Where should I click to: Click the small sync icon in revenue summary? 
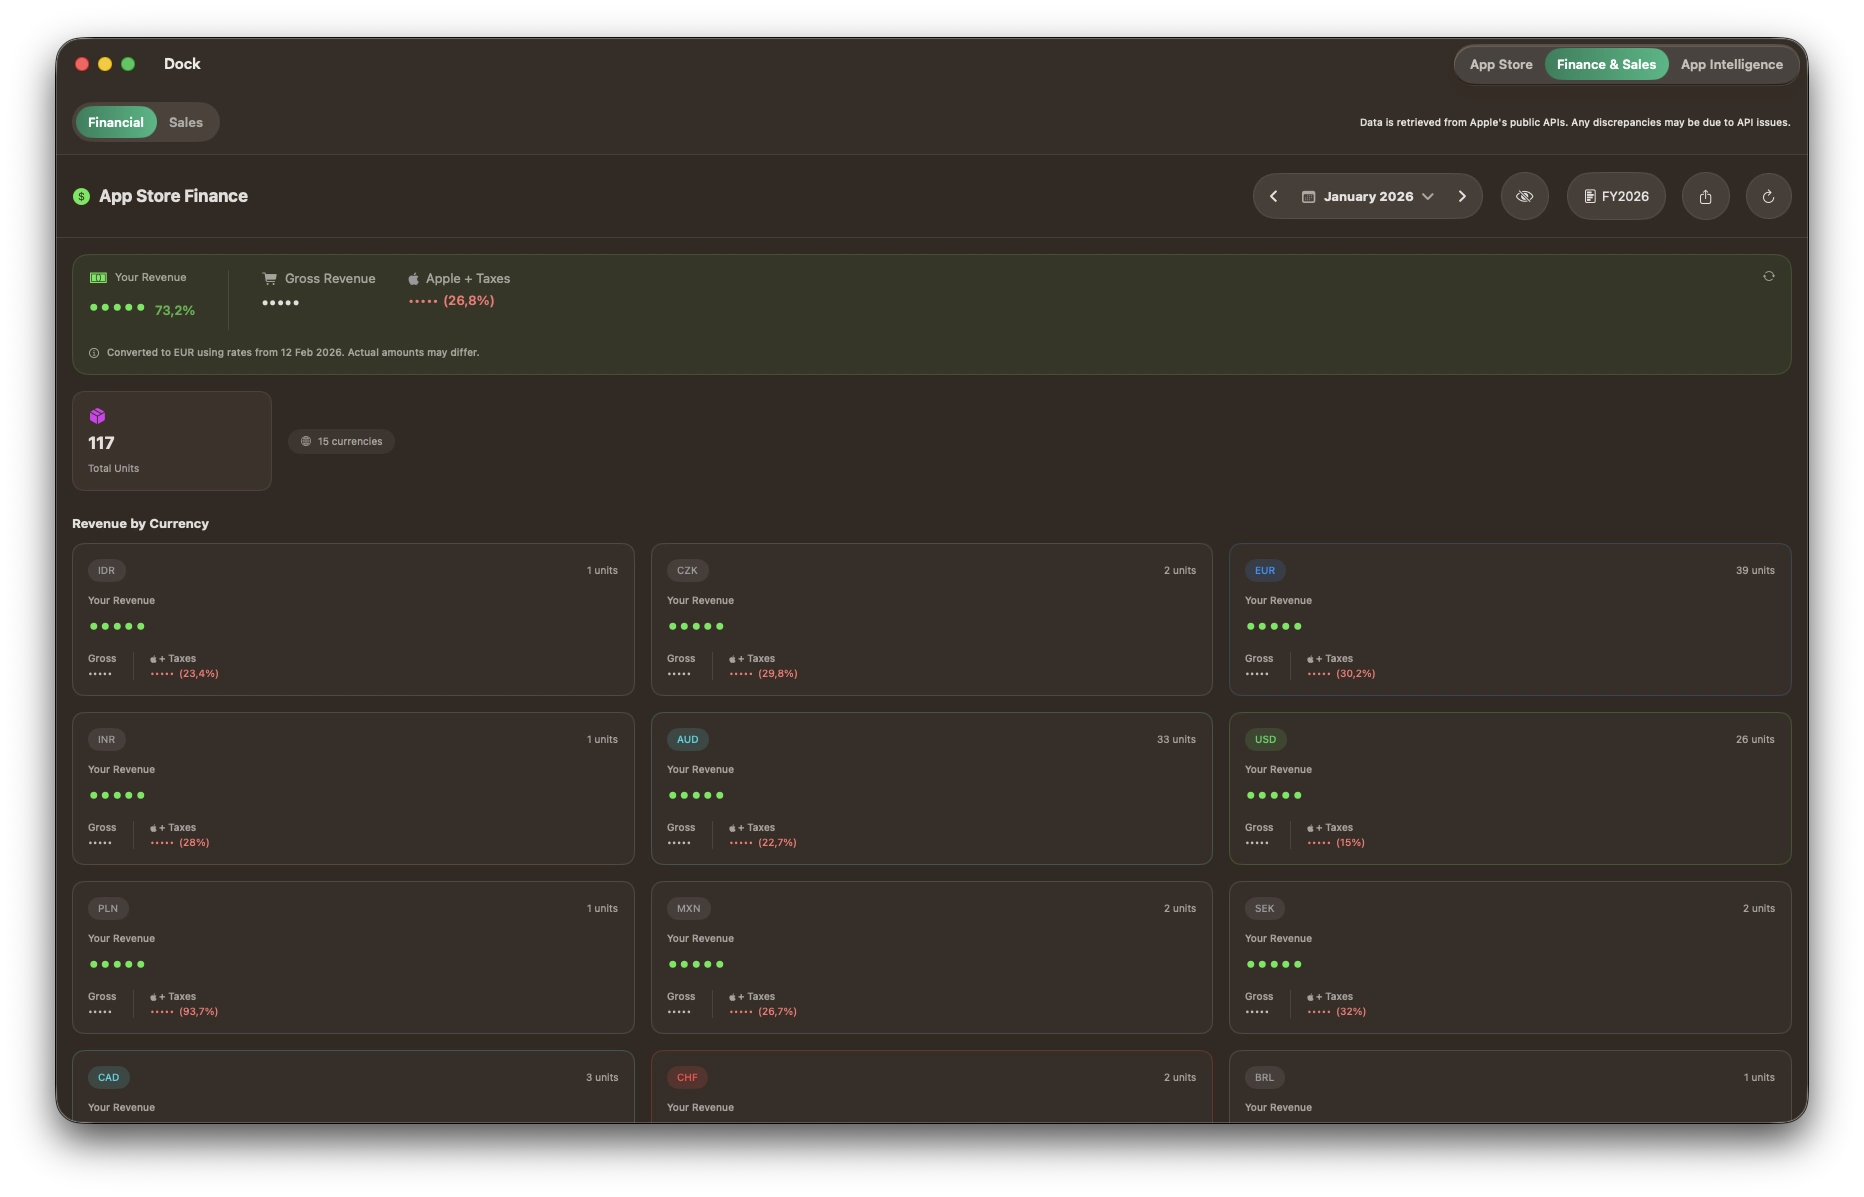coord(1768,276)
